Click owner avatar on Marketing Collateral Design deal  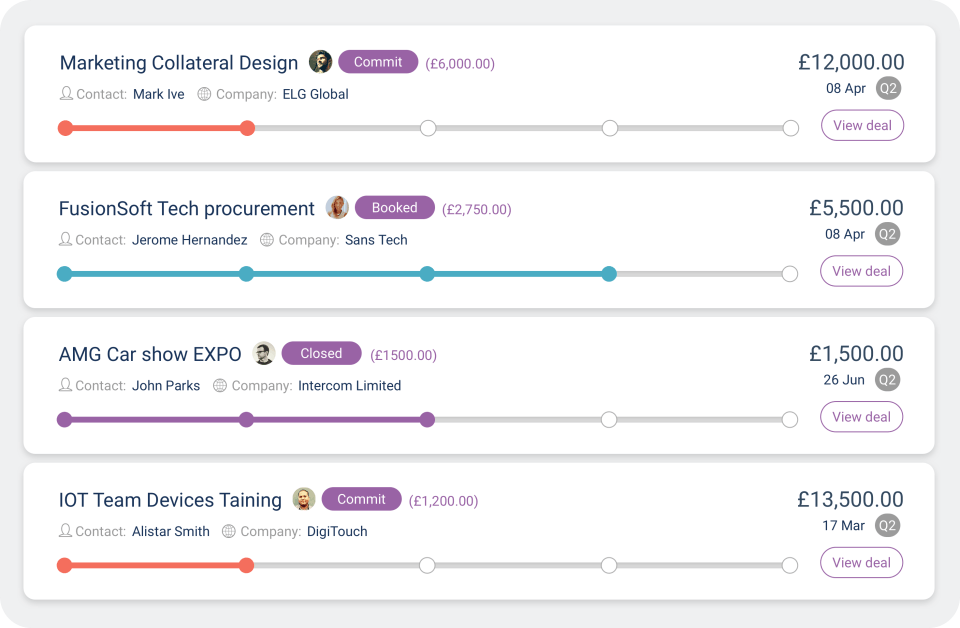click(320, 62)
